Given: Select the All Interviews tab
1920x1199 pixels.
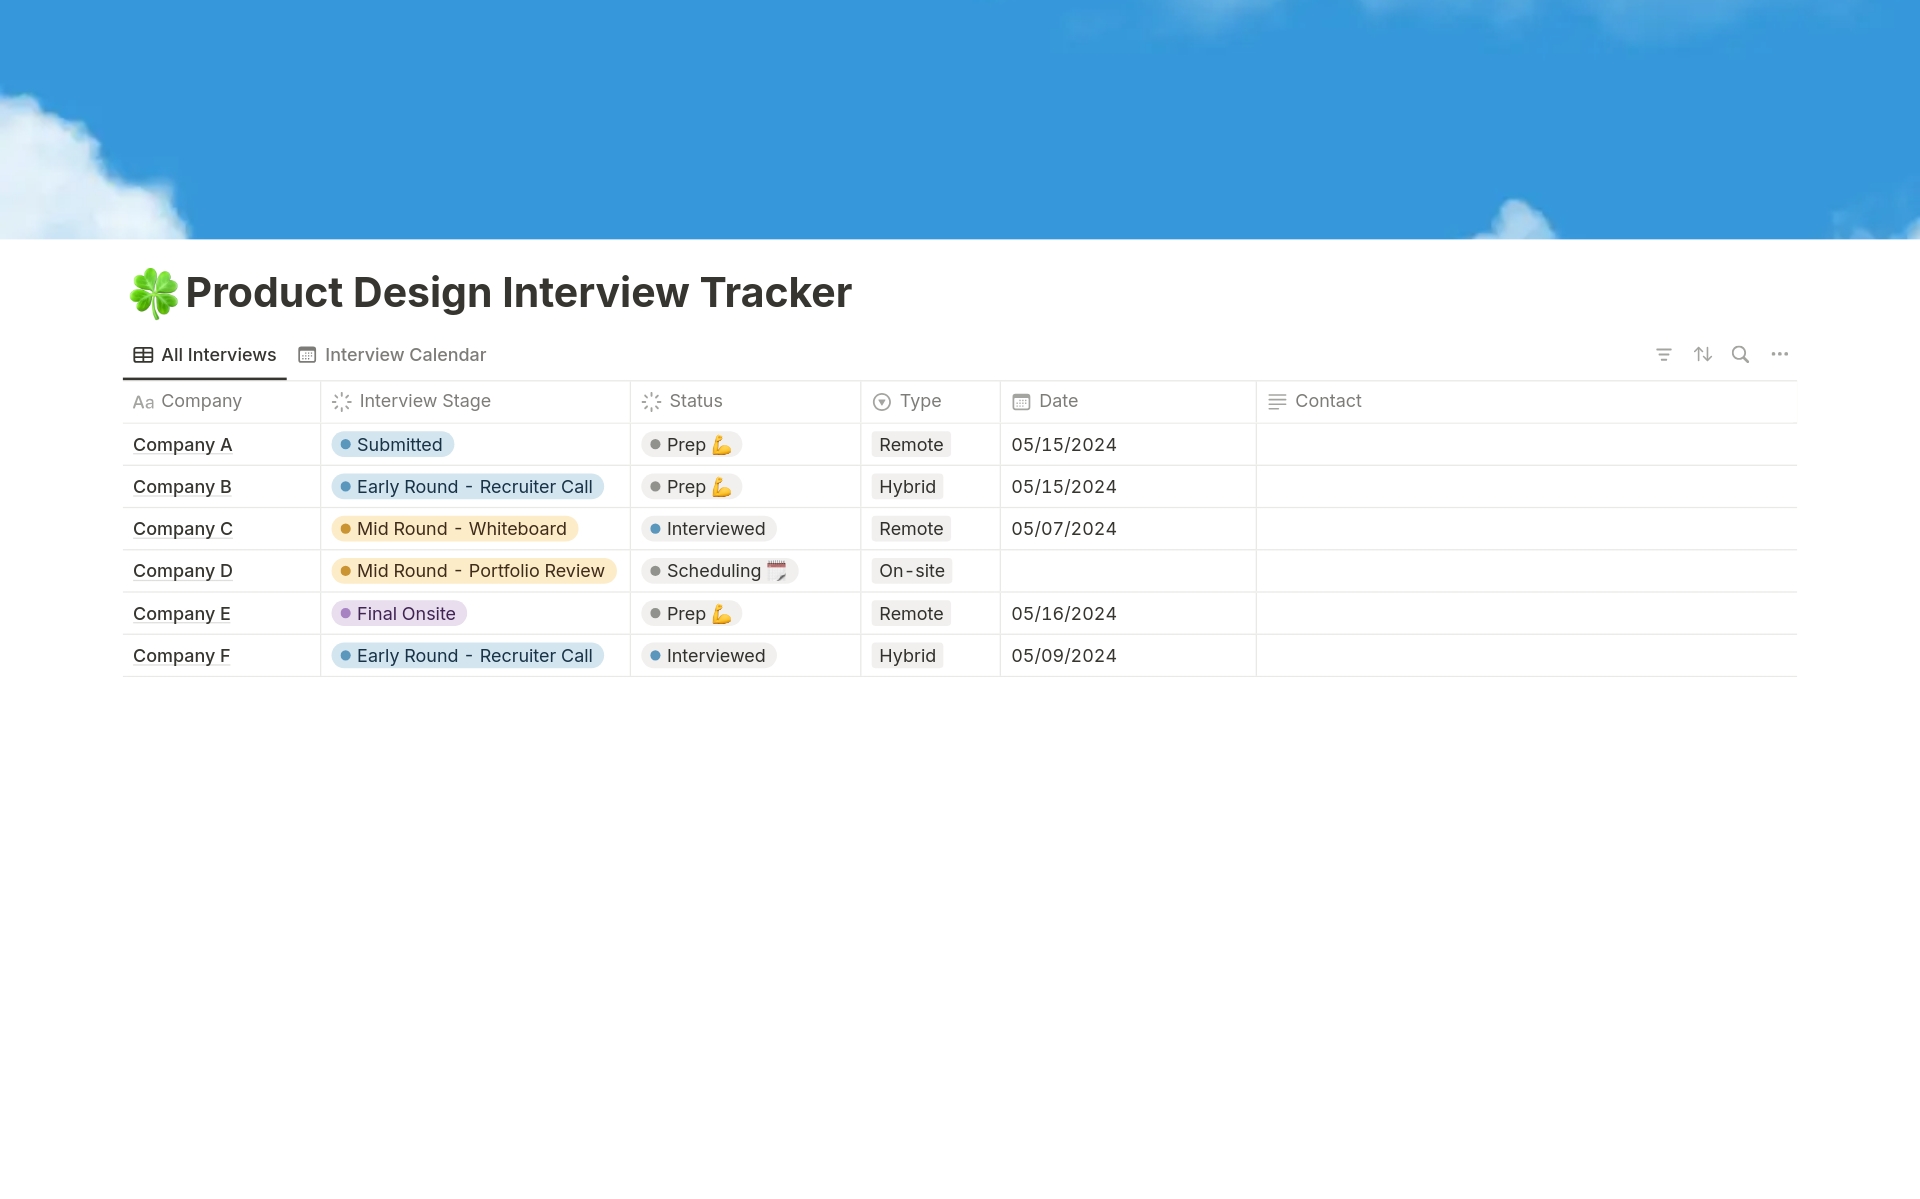Looking at the screenshot, I should (x=218, y=354).
